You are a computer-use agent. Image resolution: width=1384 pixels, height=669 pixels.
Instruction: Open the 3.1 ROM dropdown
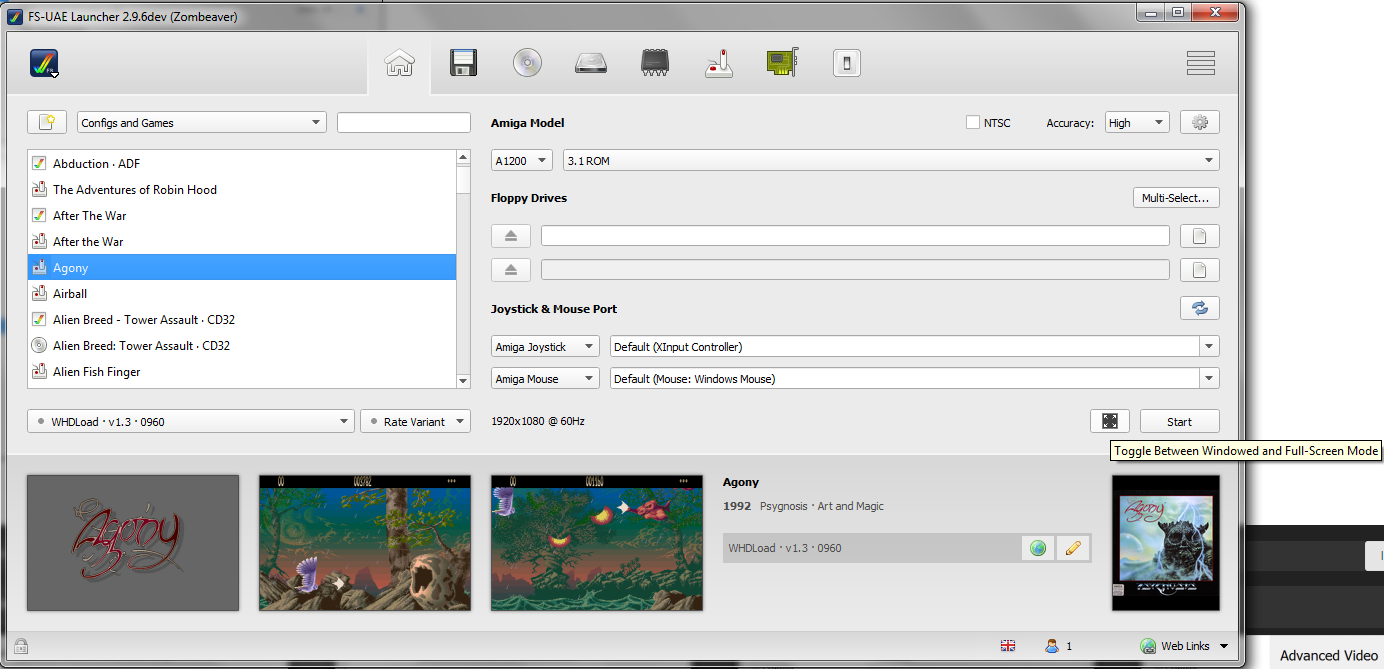click(891, 160)
